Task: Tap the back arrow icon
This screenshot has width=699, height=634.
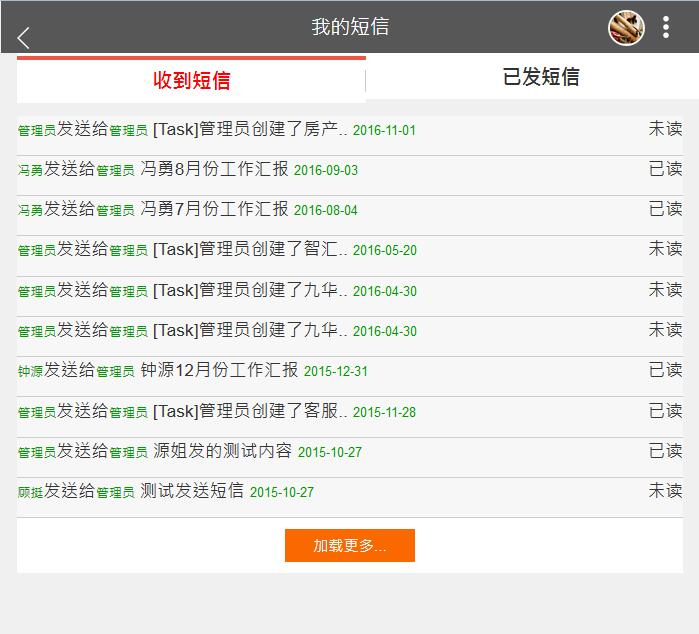Action: click(x=24, y=38)
